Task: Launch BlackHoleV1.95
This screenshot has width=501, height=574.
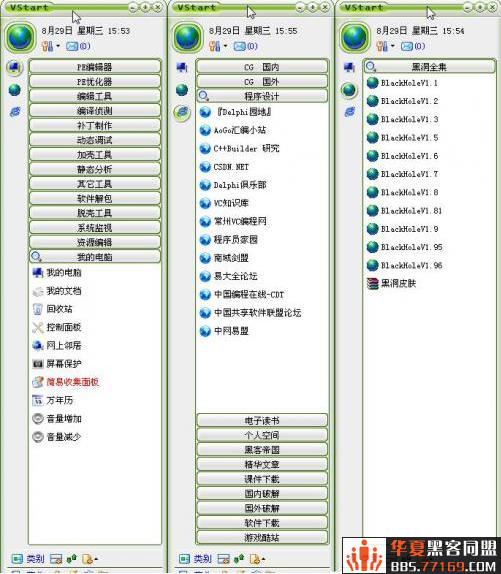Action: (x=404, y=247)
